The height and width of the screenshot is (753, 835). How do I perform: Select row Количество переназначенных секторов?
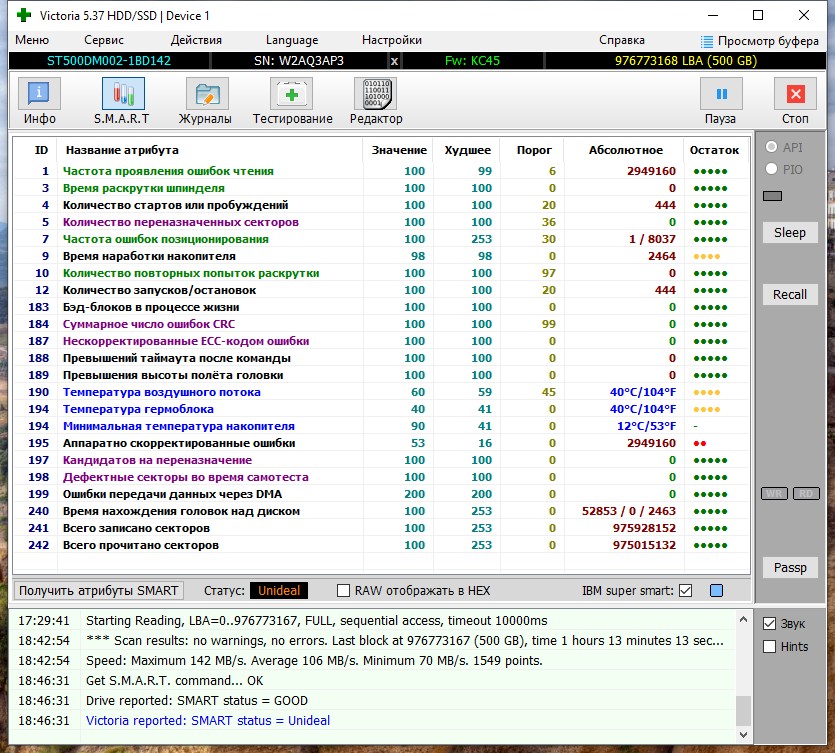point(381,222)
